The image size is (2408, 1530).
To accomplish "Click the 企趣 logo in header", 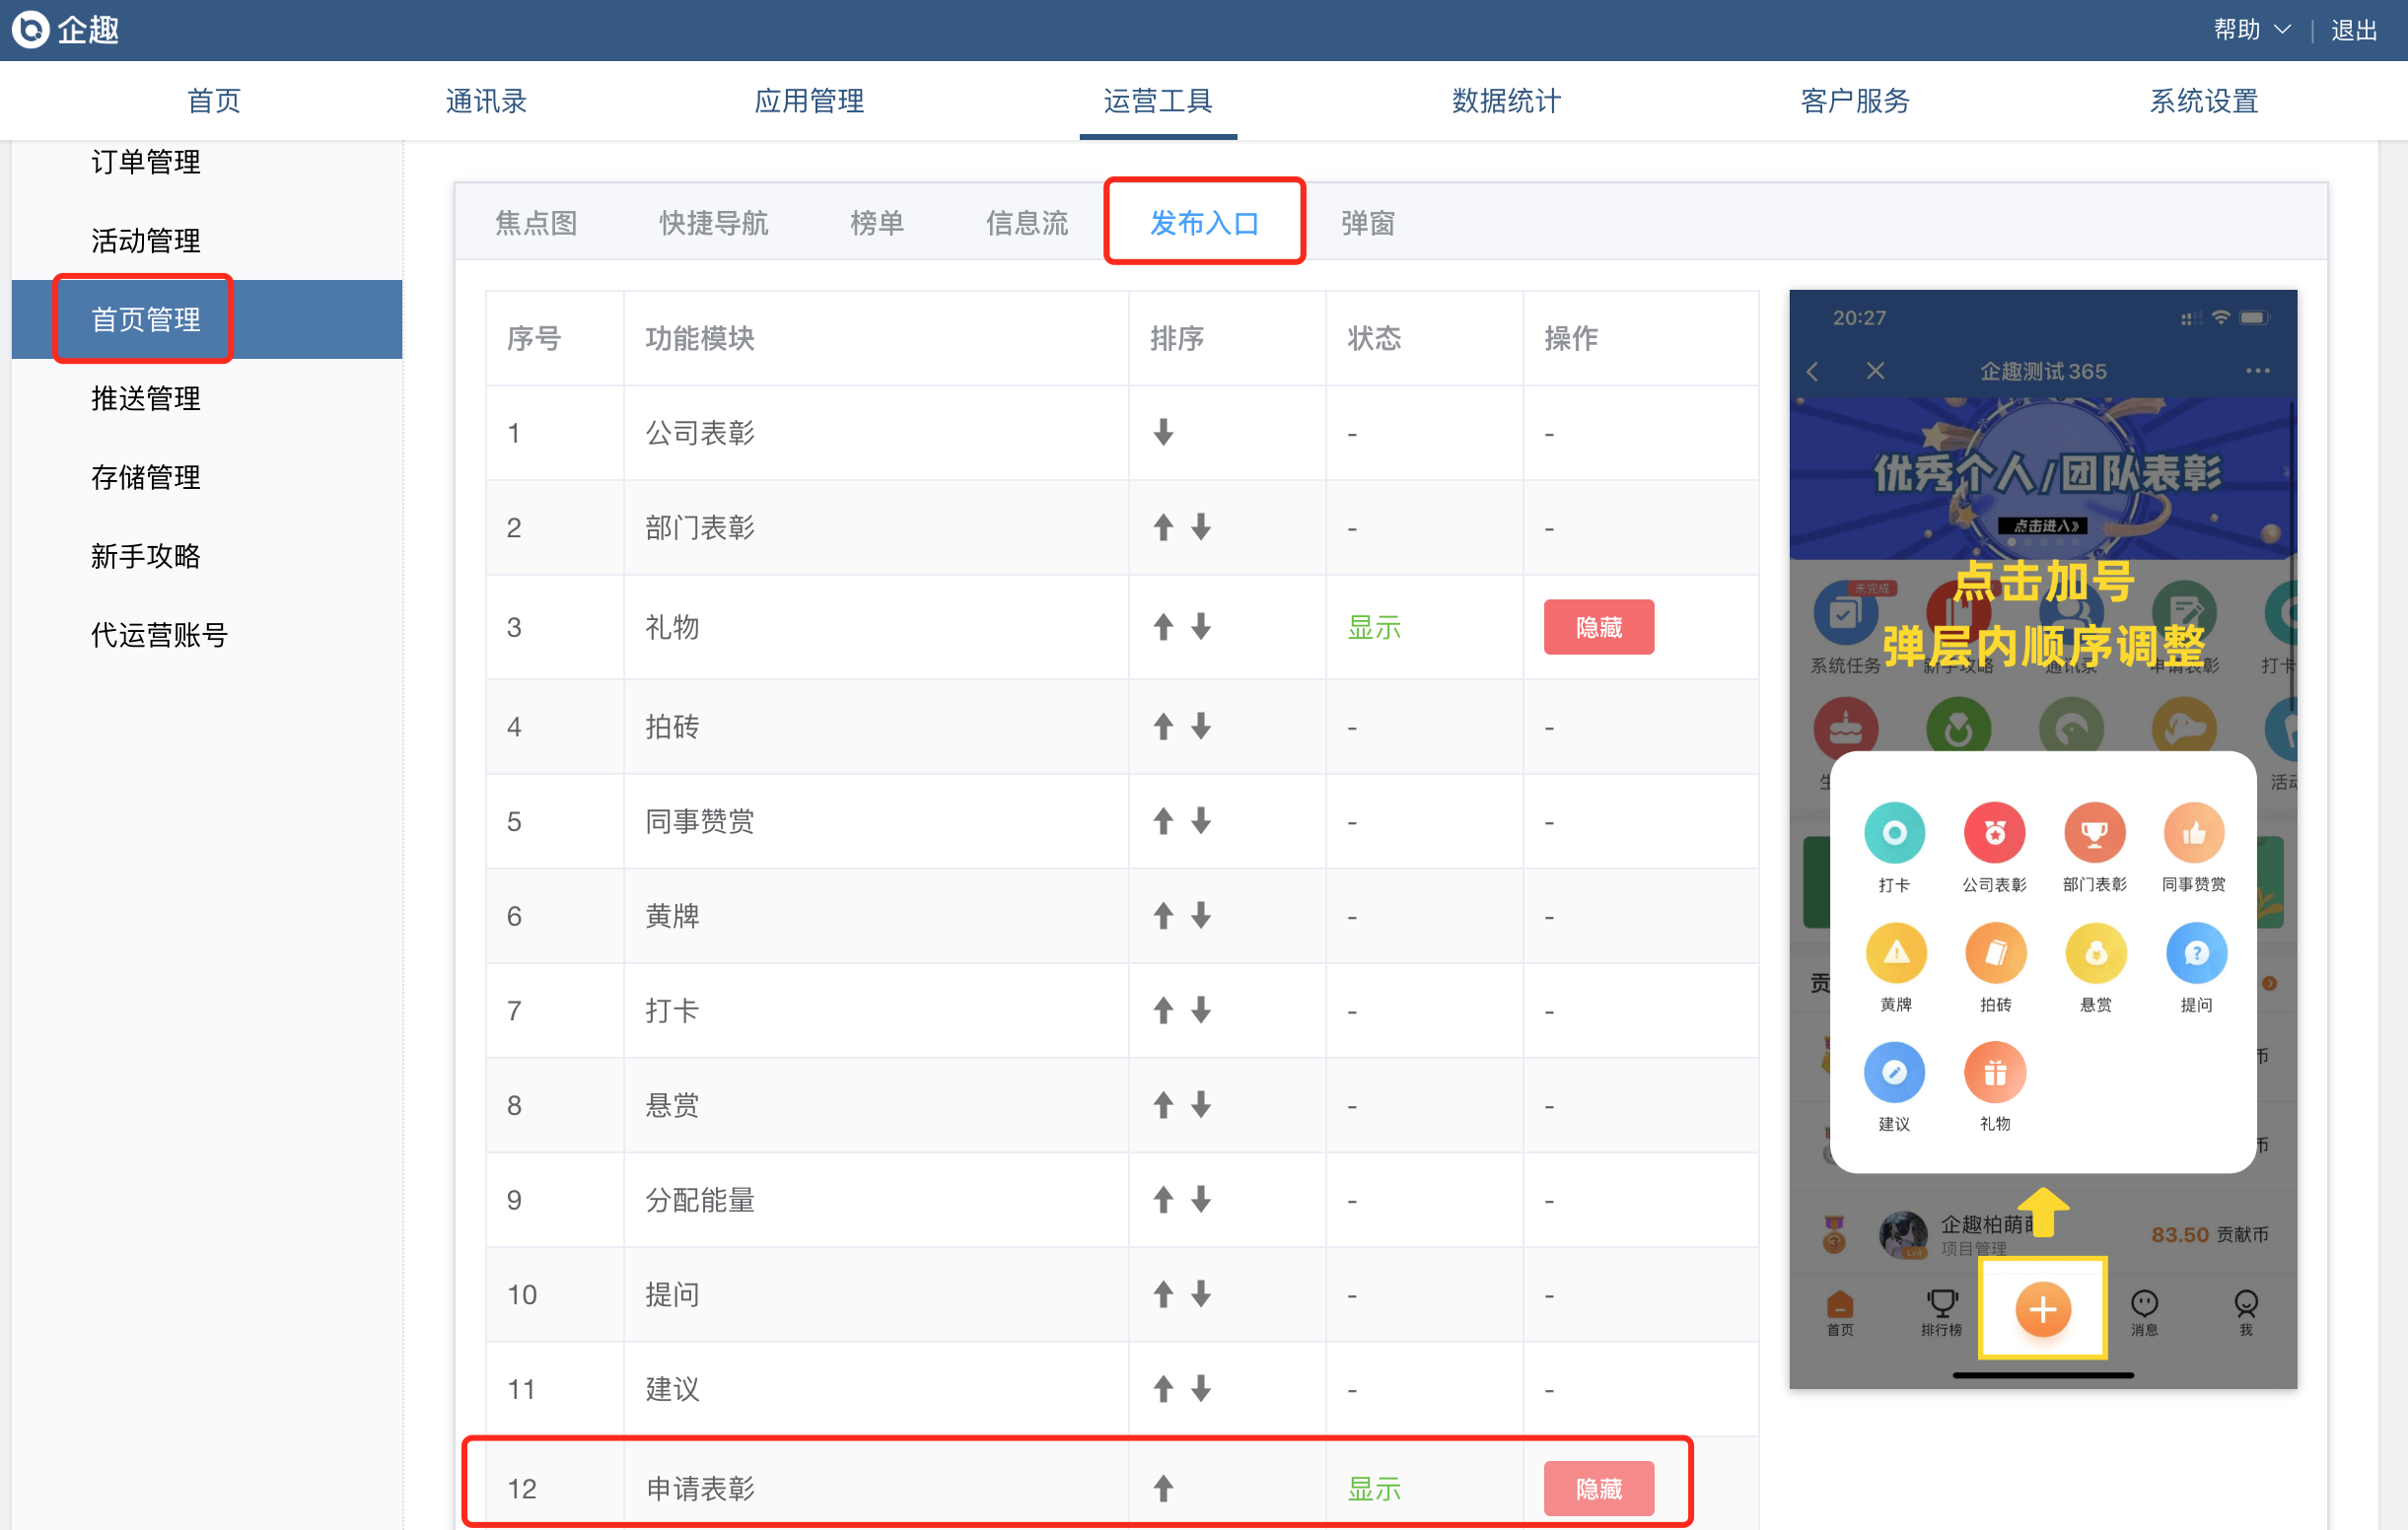I will tap(66, 29).
